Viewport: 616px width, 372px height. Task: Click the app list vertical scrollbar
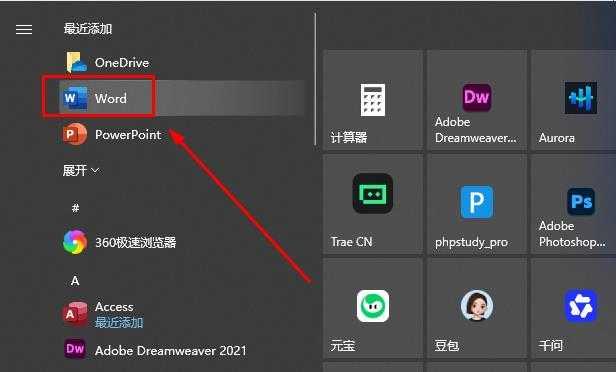point(315,79)
